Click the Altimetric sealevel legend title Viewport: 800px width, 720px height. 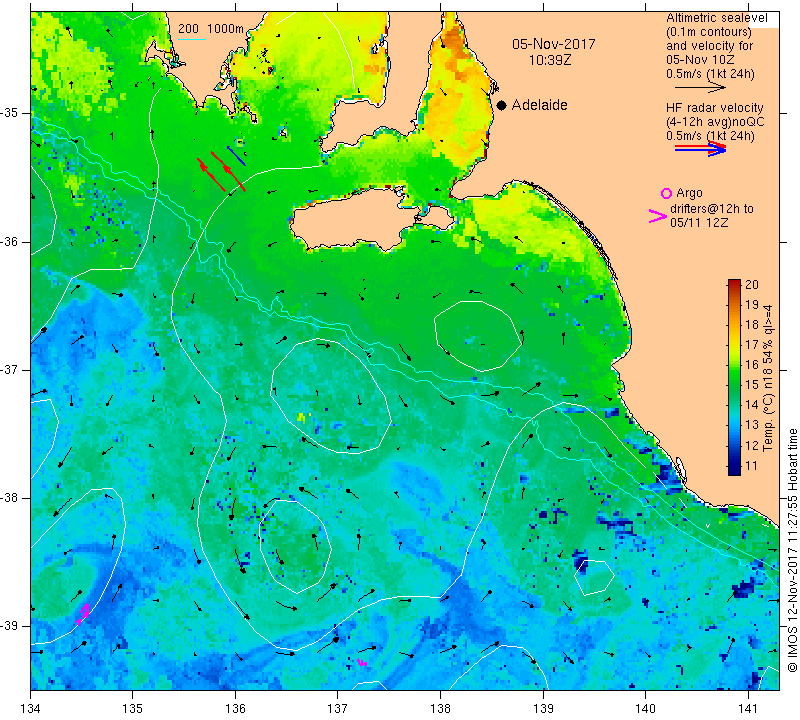tap(716, 18)
